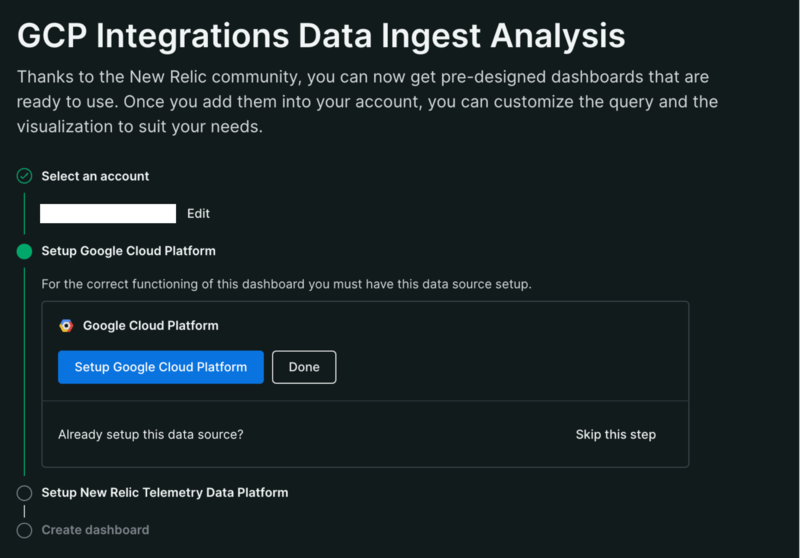Screen dimensions: 800x558
Task: Click the blue Setup Google Cloud Platform button
Action: [x=161, y=367]
